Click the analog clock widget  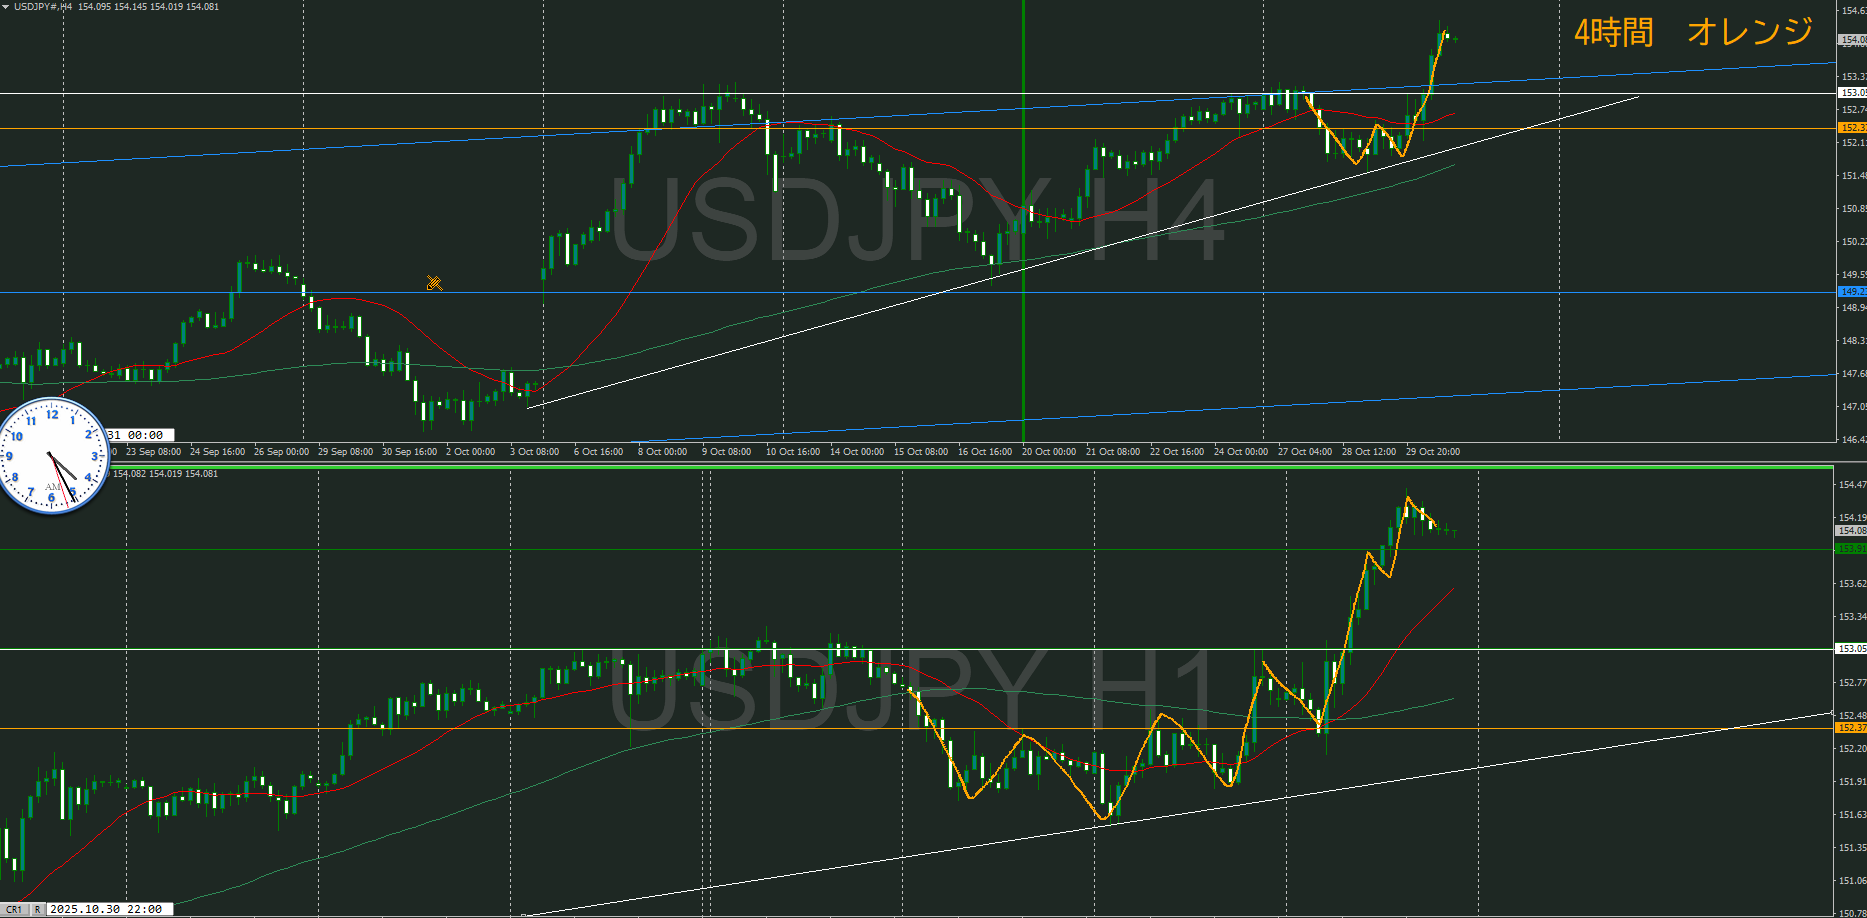(53, 456)
